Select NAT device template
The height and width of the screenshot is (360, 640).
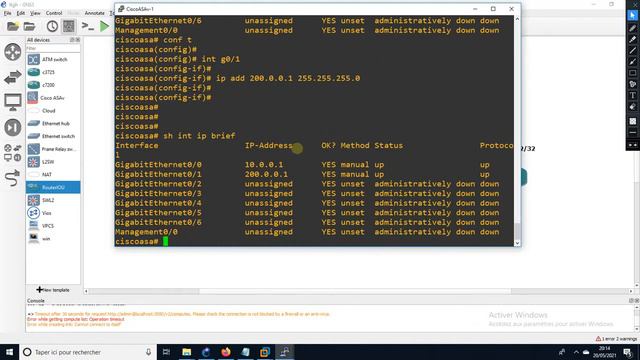[53, 175]
